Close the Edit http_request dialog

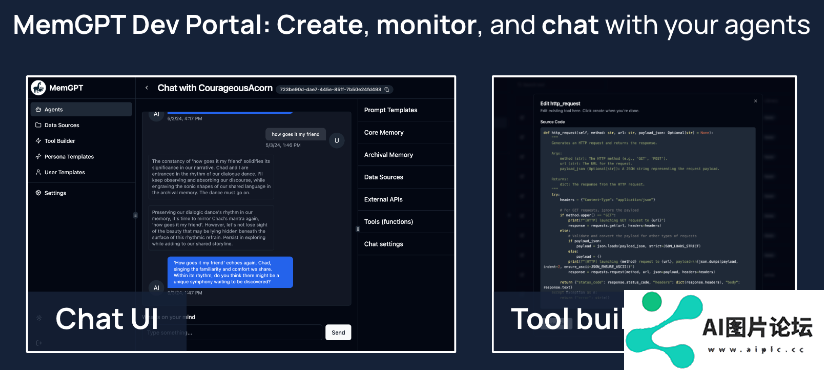[755, 100]
